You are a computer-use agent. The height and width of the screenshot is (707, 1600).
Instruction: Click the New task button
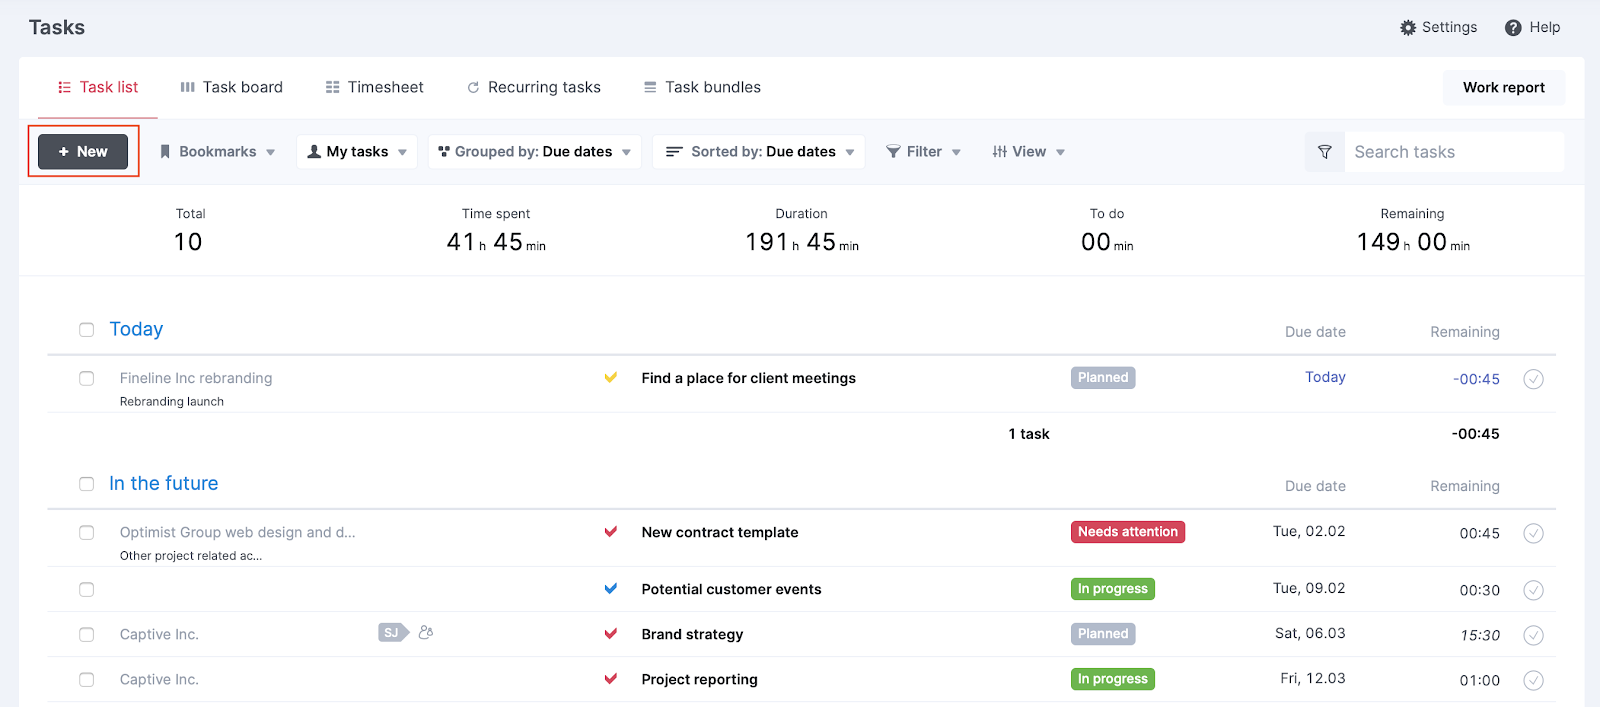click(x=83, y=152)
